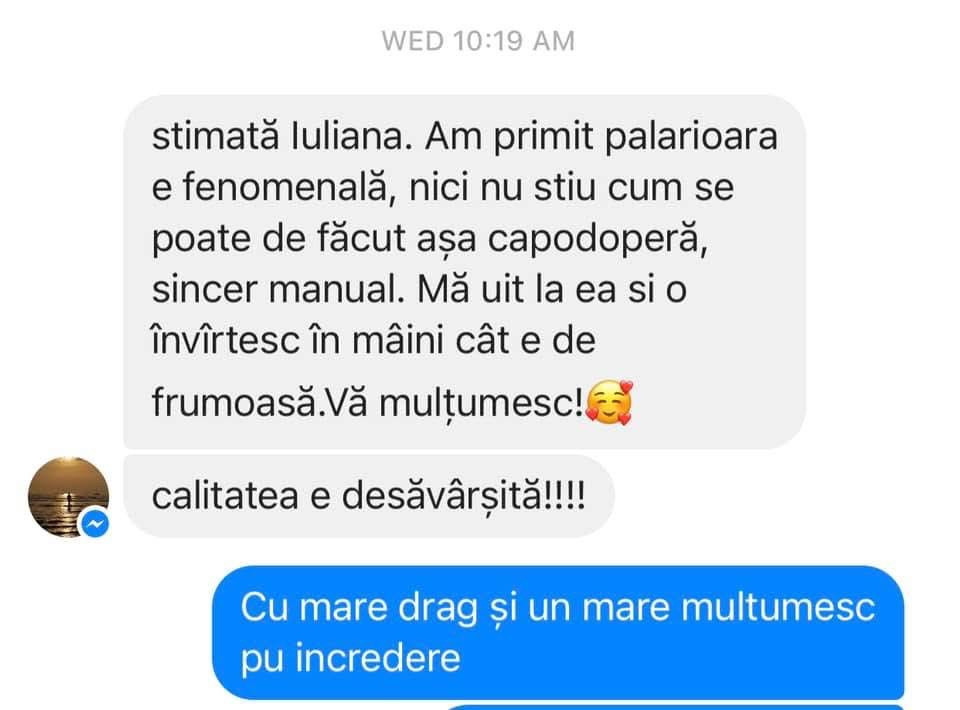The height and width of the screenshot is (710, 960).
Task: Tap the blue 'Cu mare drag' reply bubble
Action: pyautogui.click(x=558, y=632)
